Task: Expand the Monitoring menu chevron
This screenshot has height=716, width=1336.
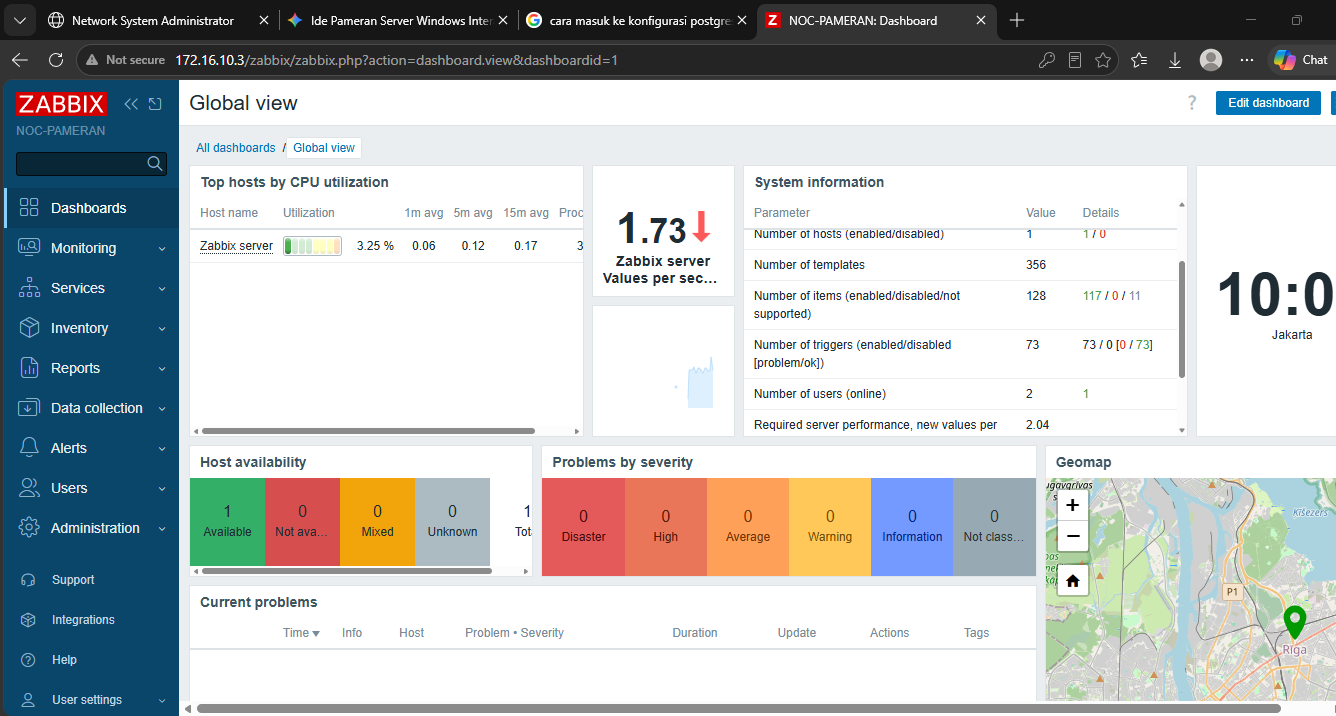Action: click(x=162, y=249)
